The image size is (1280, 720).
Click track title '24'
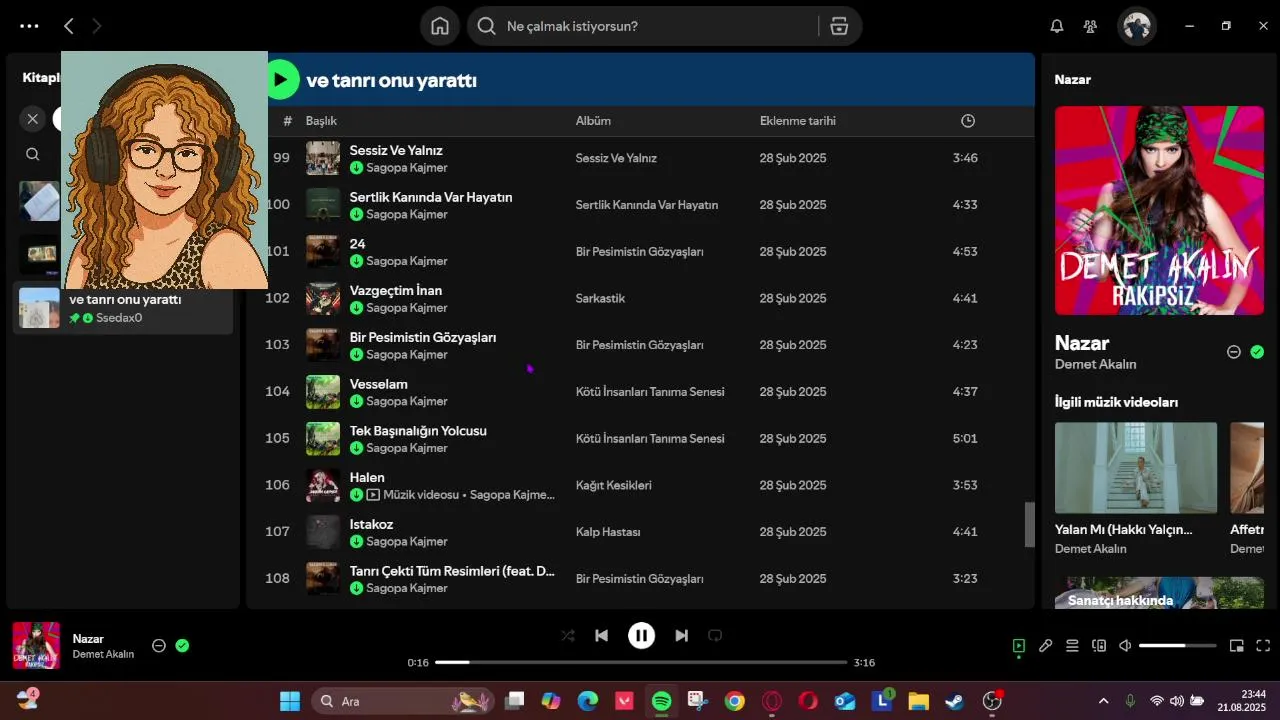[357, 244]
